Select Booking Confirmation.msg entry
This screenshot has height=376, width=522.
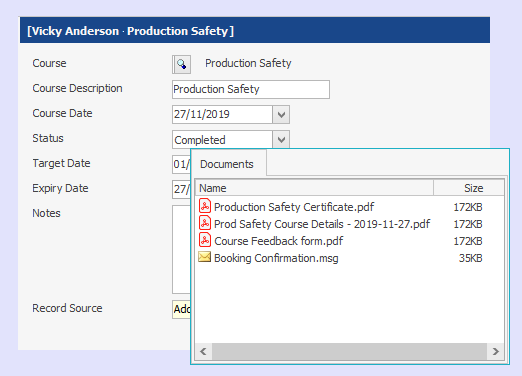tap(276, 258)
